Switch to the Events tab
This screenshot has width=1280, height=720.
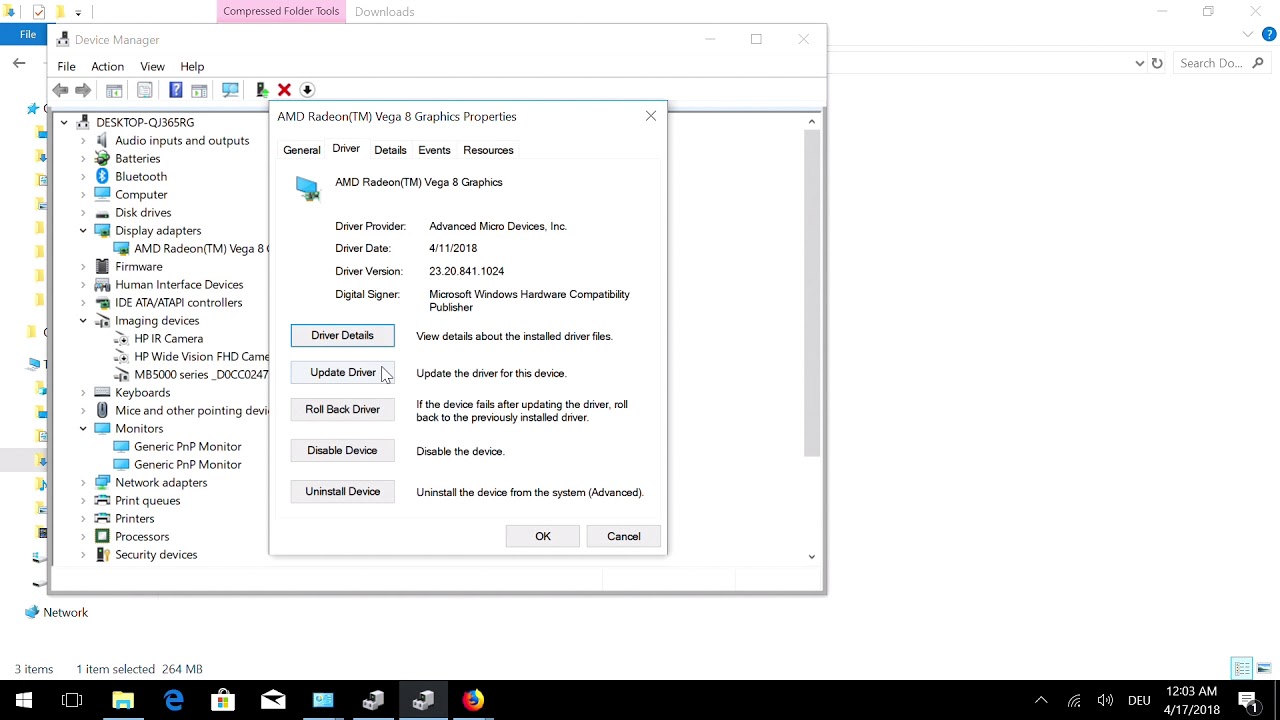click(x=434, y=150)
